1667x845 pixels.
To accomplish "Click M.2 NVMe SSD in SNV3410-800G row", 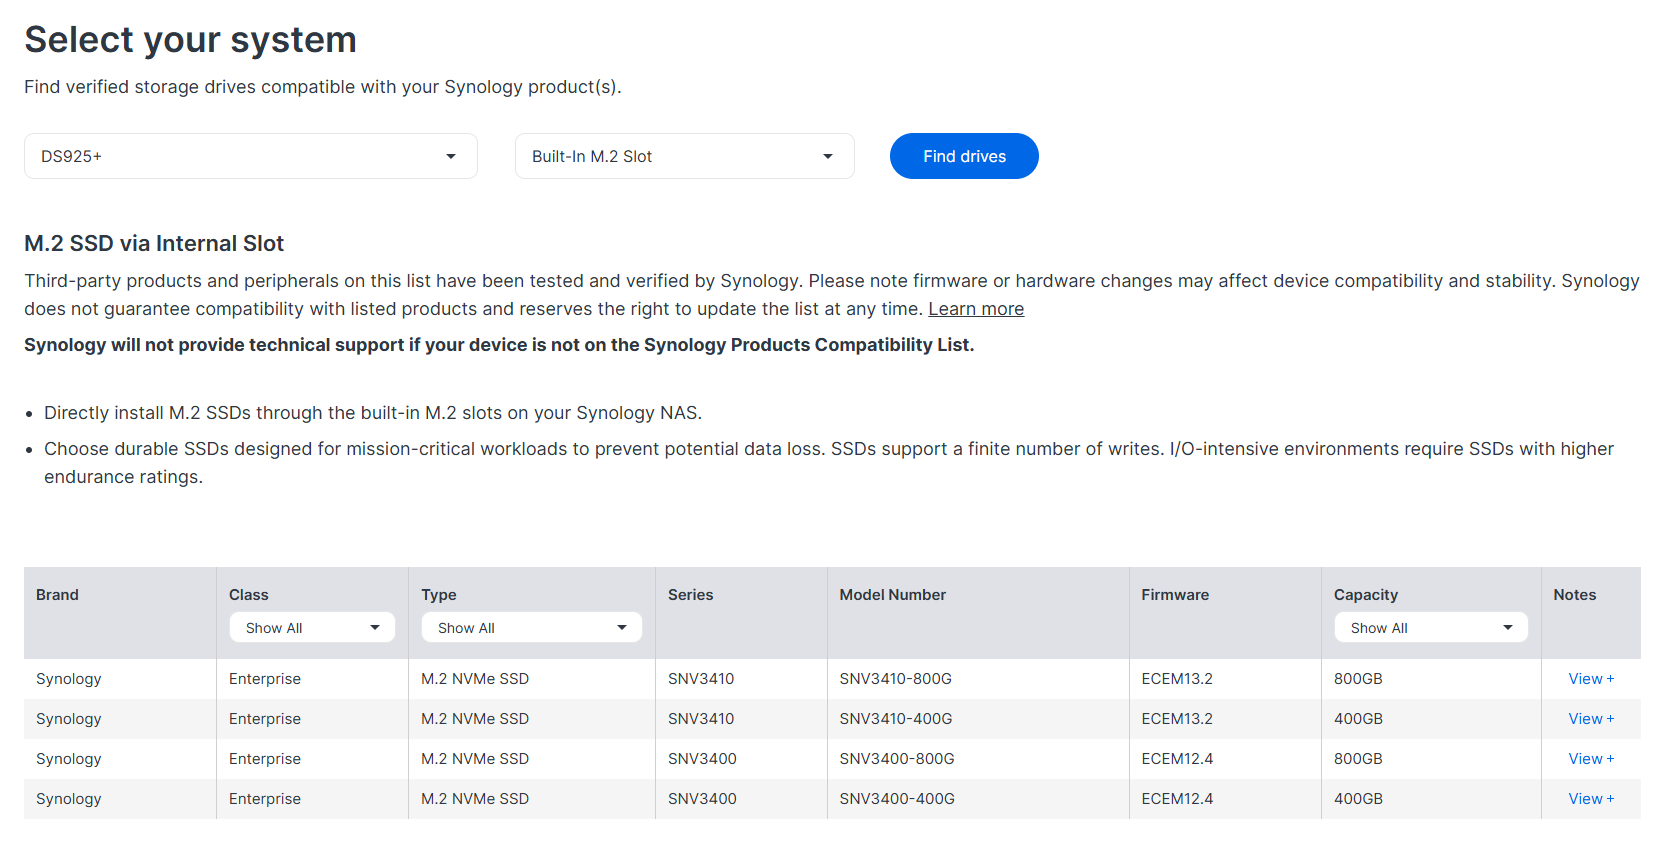I will pyautogui.click(x=475, y=679).
